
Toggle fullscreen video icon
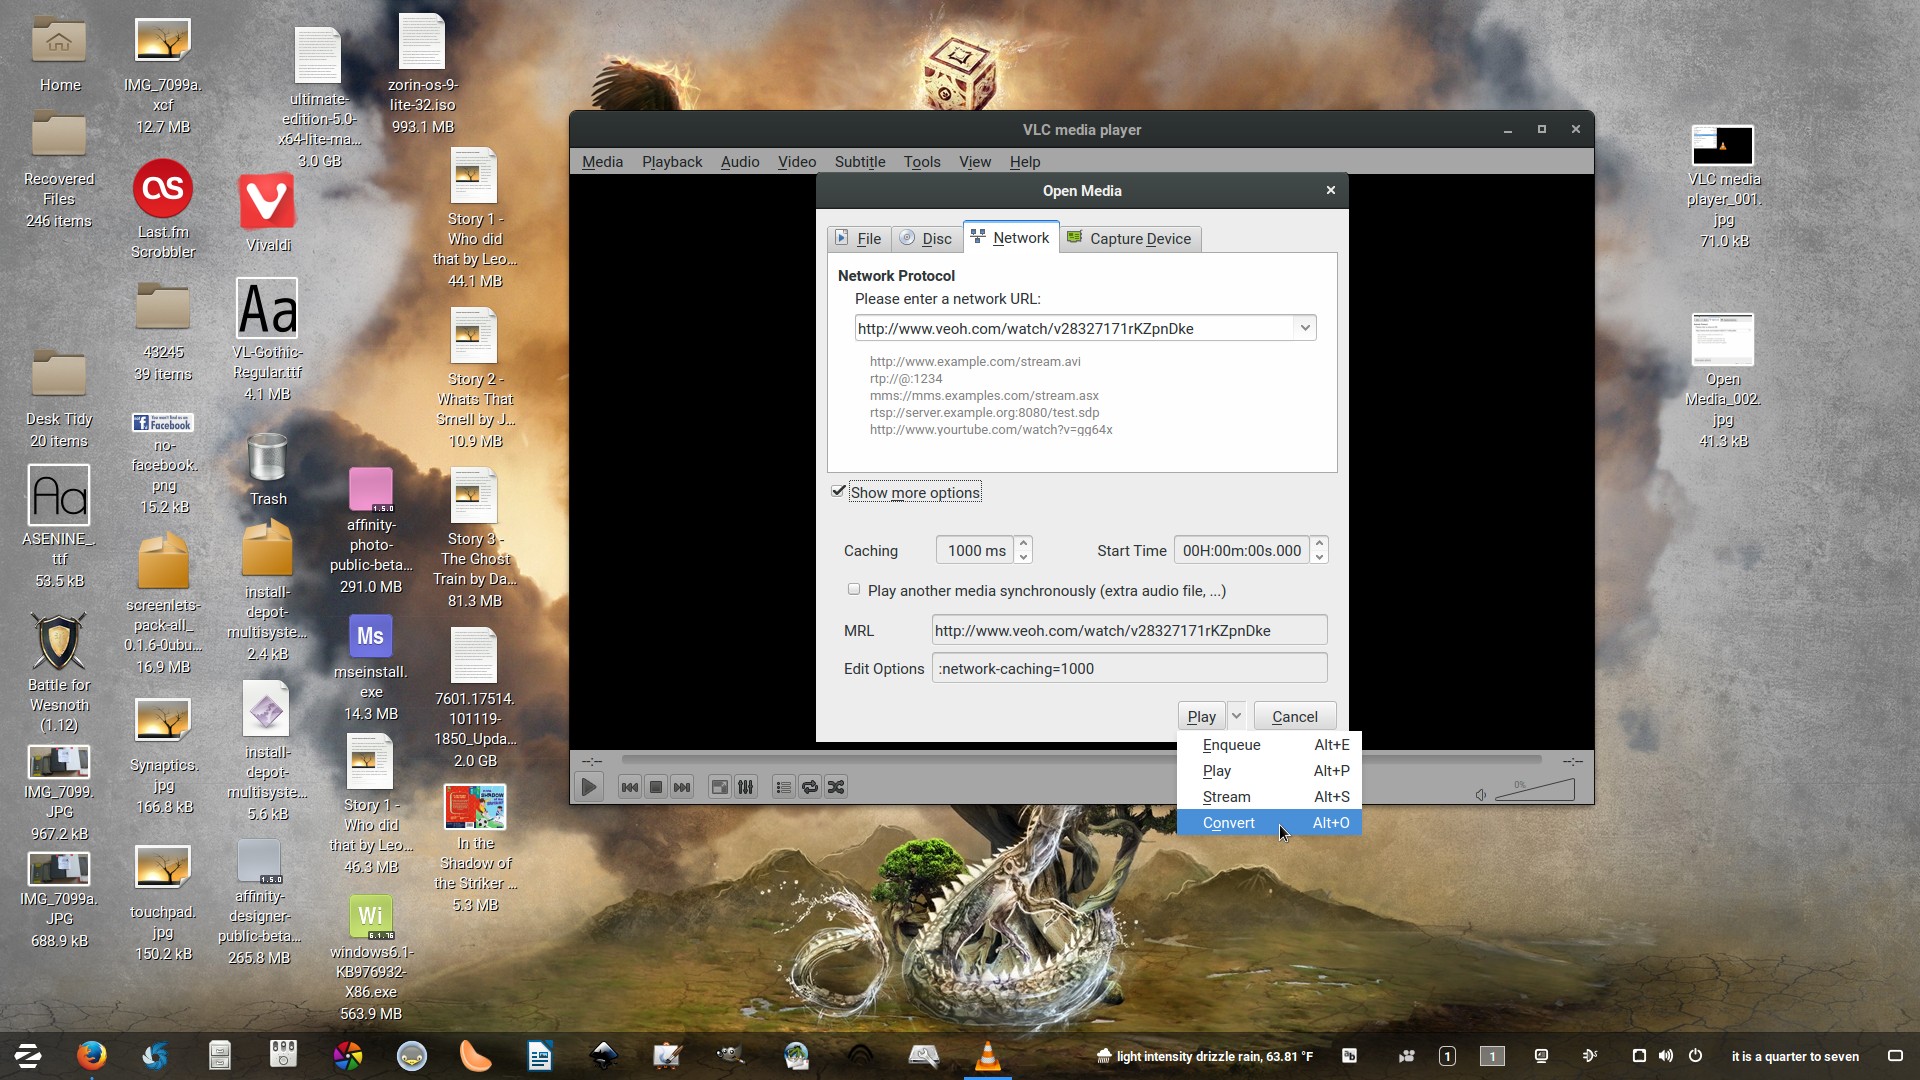719,787
